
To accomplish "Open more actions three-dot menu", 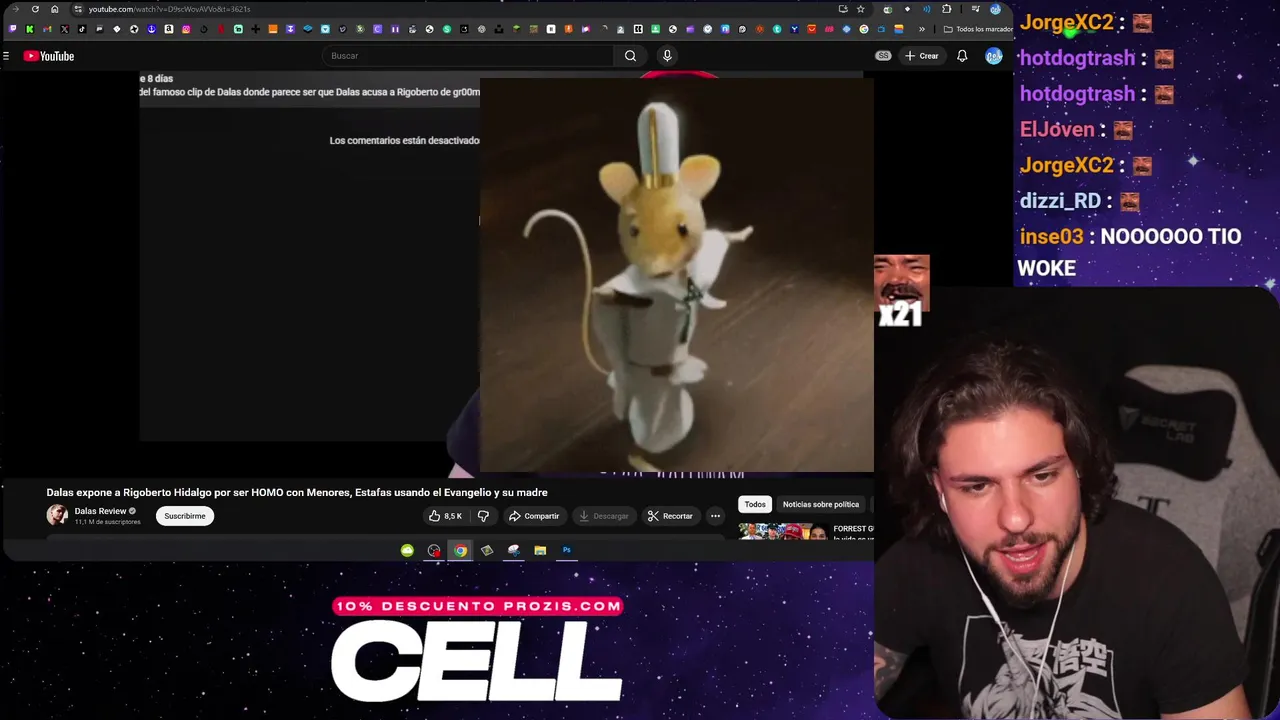I will click(715, 516).
